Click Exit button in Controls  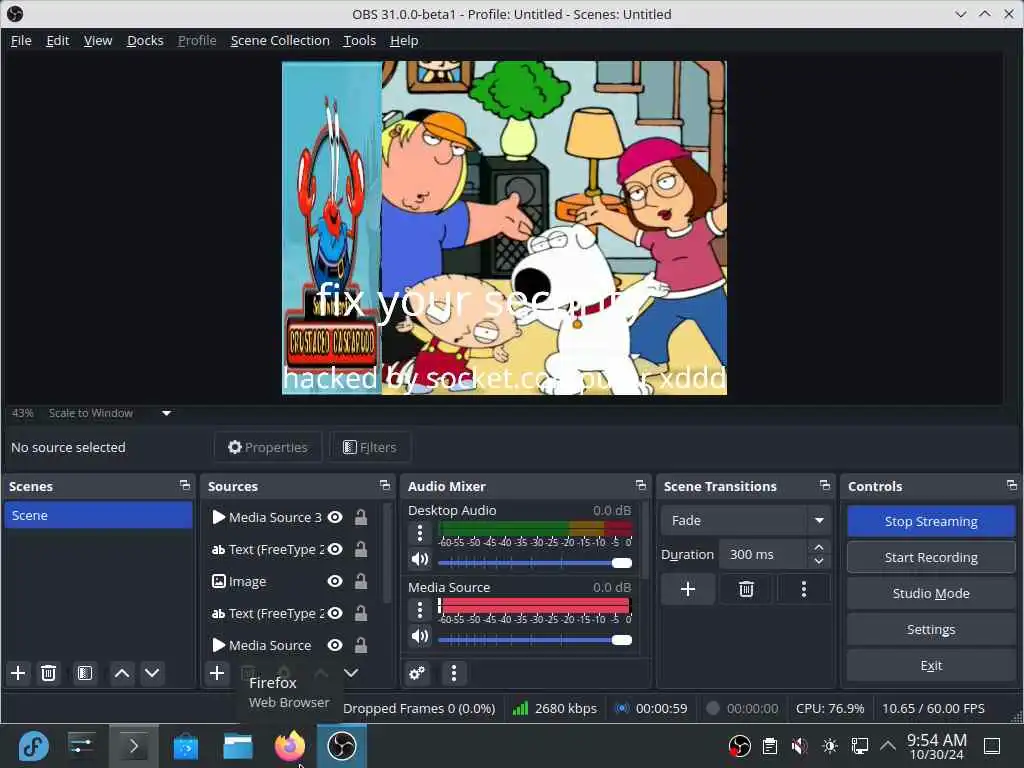click(x=931, y=665)
